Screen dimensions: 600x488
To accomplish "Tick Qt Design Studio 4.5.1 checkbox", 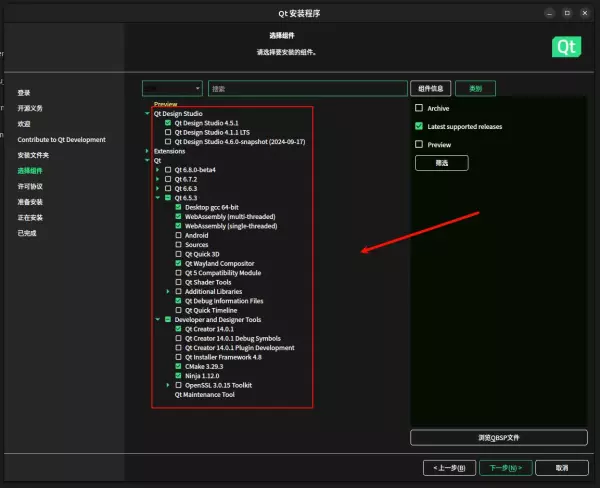I will (x=168, y=123).
